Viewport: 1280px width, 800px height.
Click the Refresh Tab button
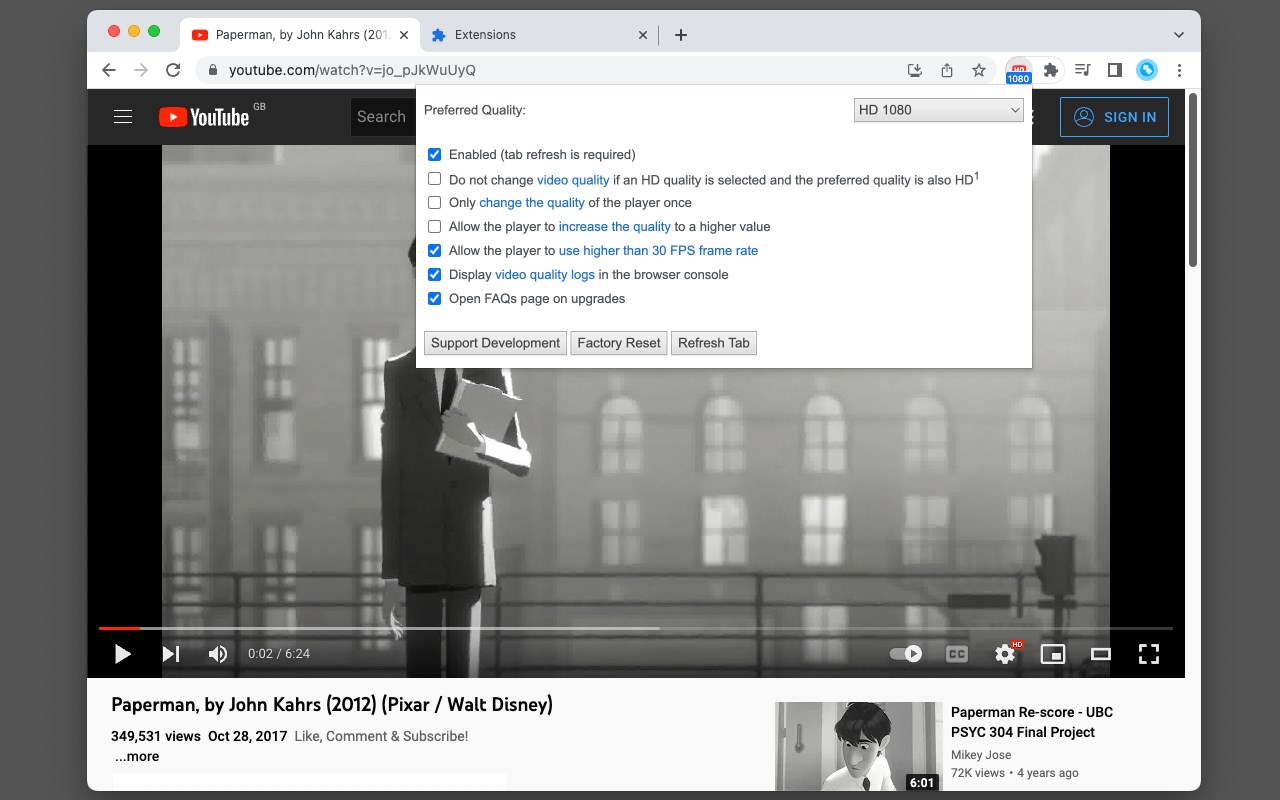click(714, 343)
